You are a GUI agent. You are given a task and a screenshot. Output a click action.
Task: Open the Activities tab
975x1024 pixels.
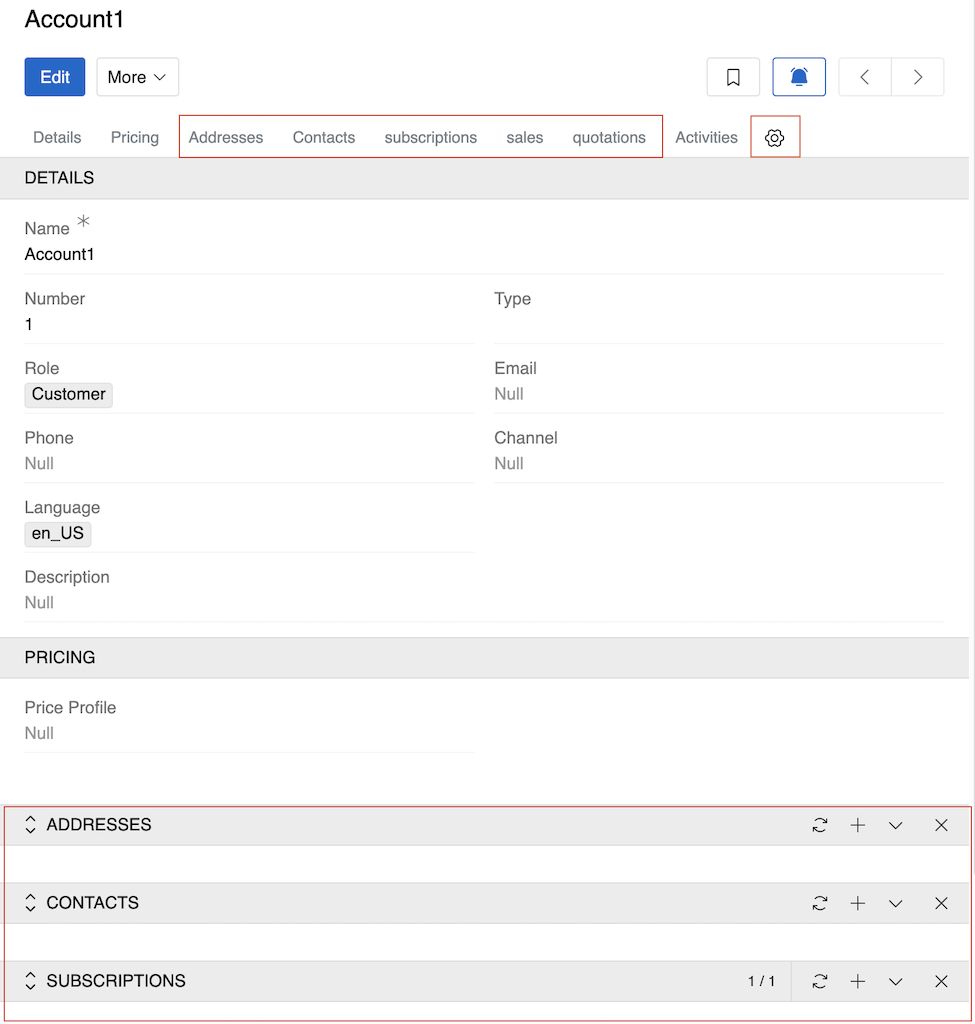coord(706,137)
